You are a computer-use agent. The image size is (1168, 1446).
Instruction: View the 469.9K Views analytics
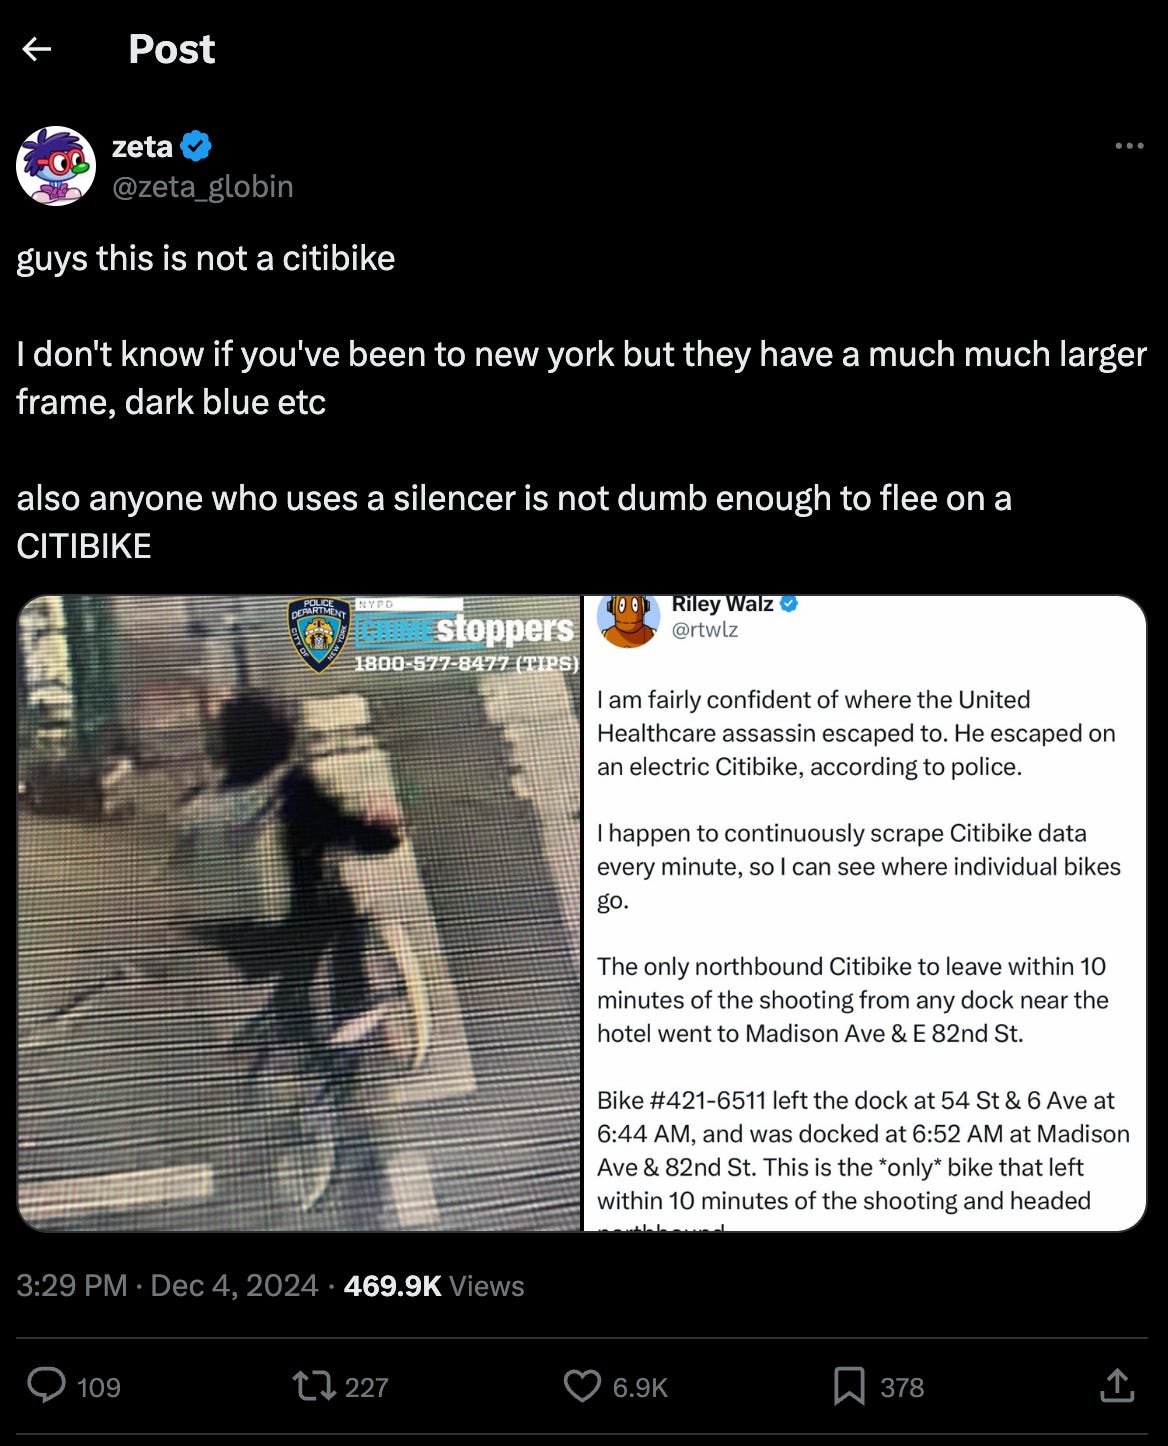pyautogui.click(x=434, y=1286)
